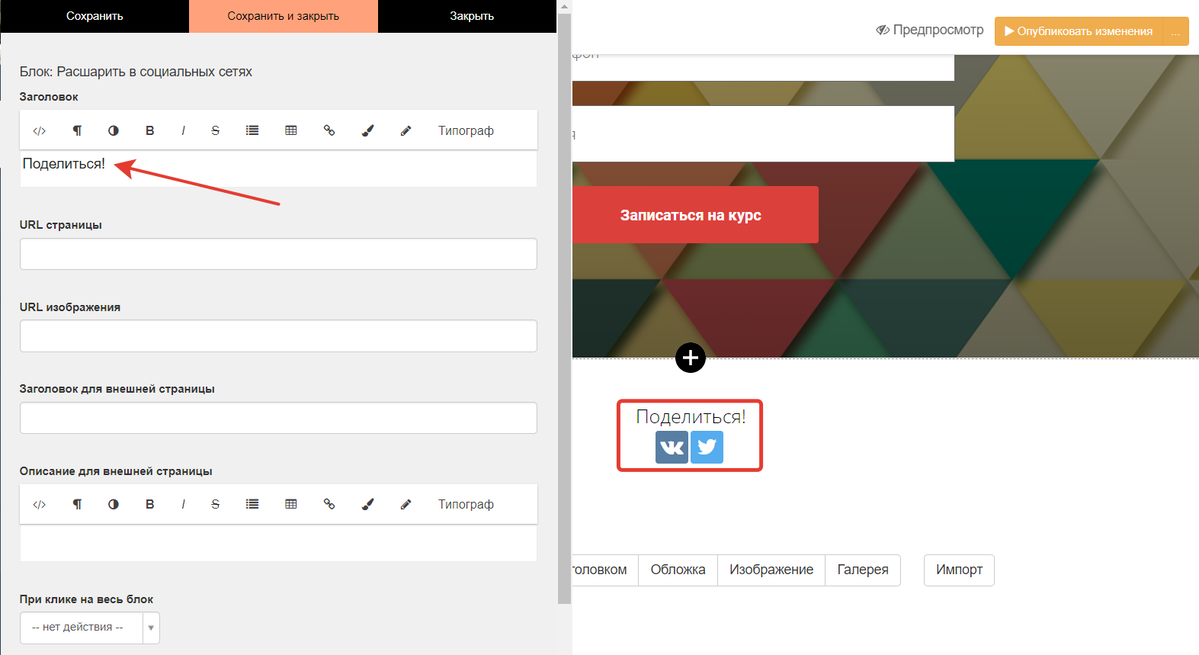Click brush icon in Описание toolbar
This screenshot has width=1199, height=655.
pos(368,504)
